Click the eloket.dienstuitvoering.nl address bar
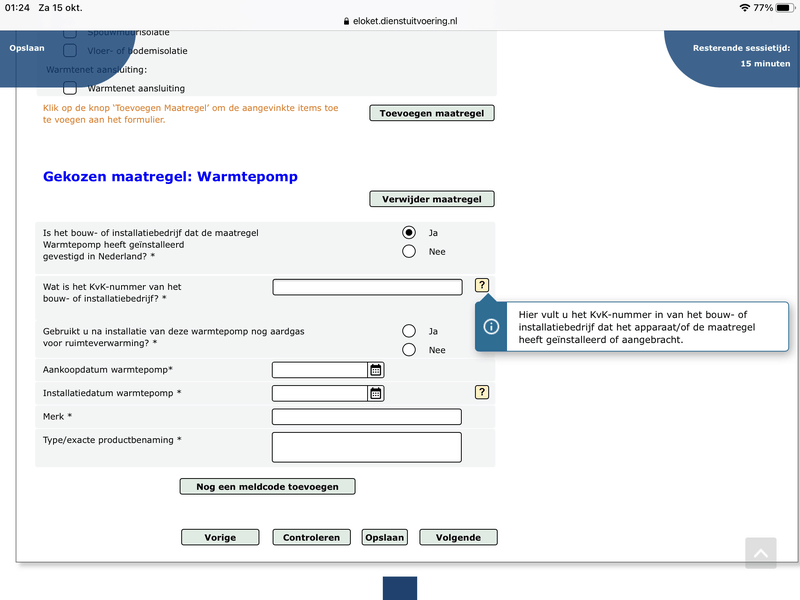 pos(405,21)
